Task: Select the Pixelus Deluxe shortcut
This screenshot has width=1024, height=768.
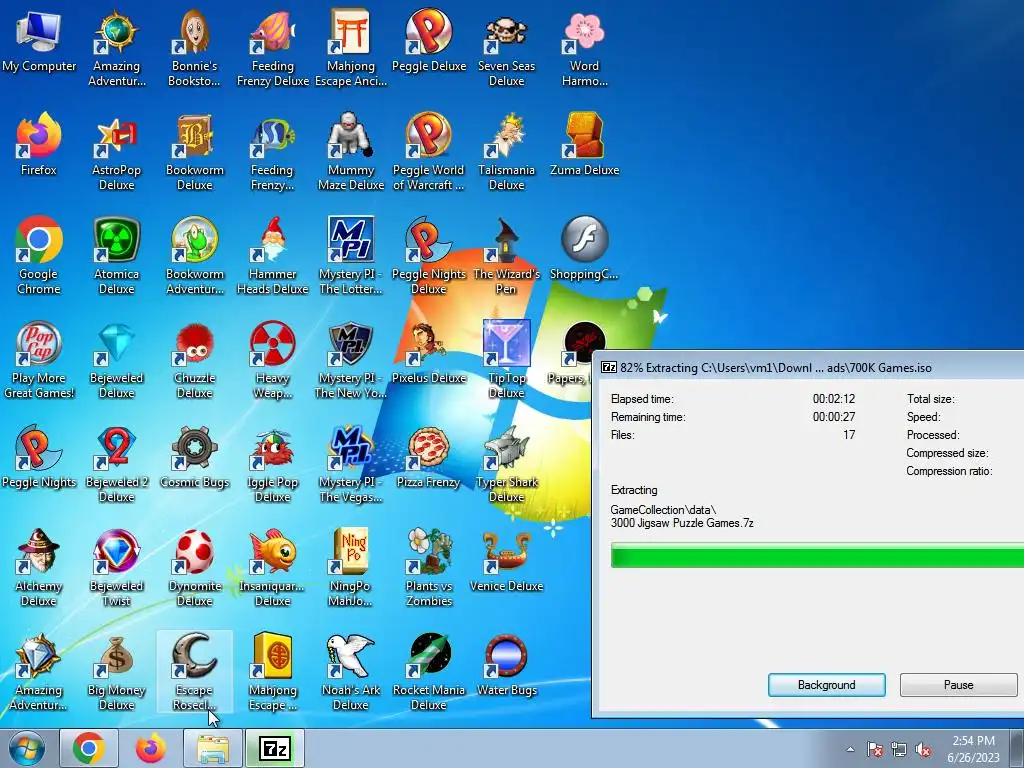Action: (428, 353)
